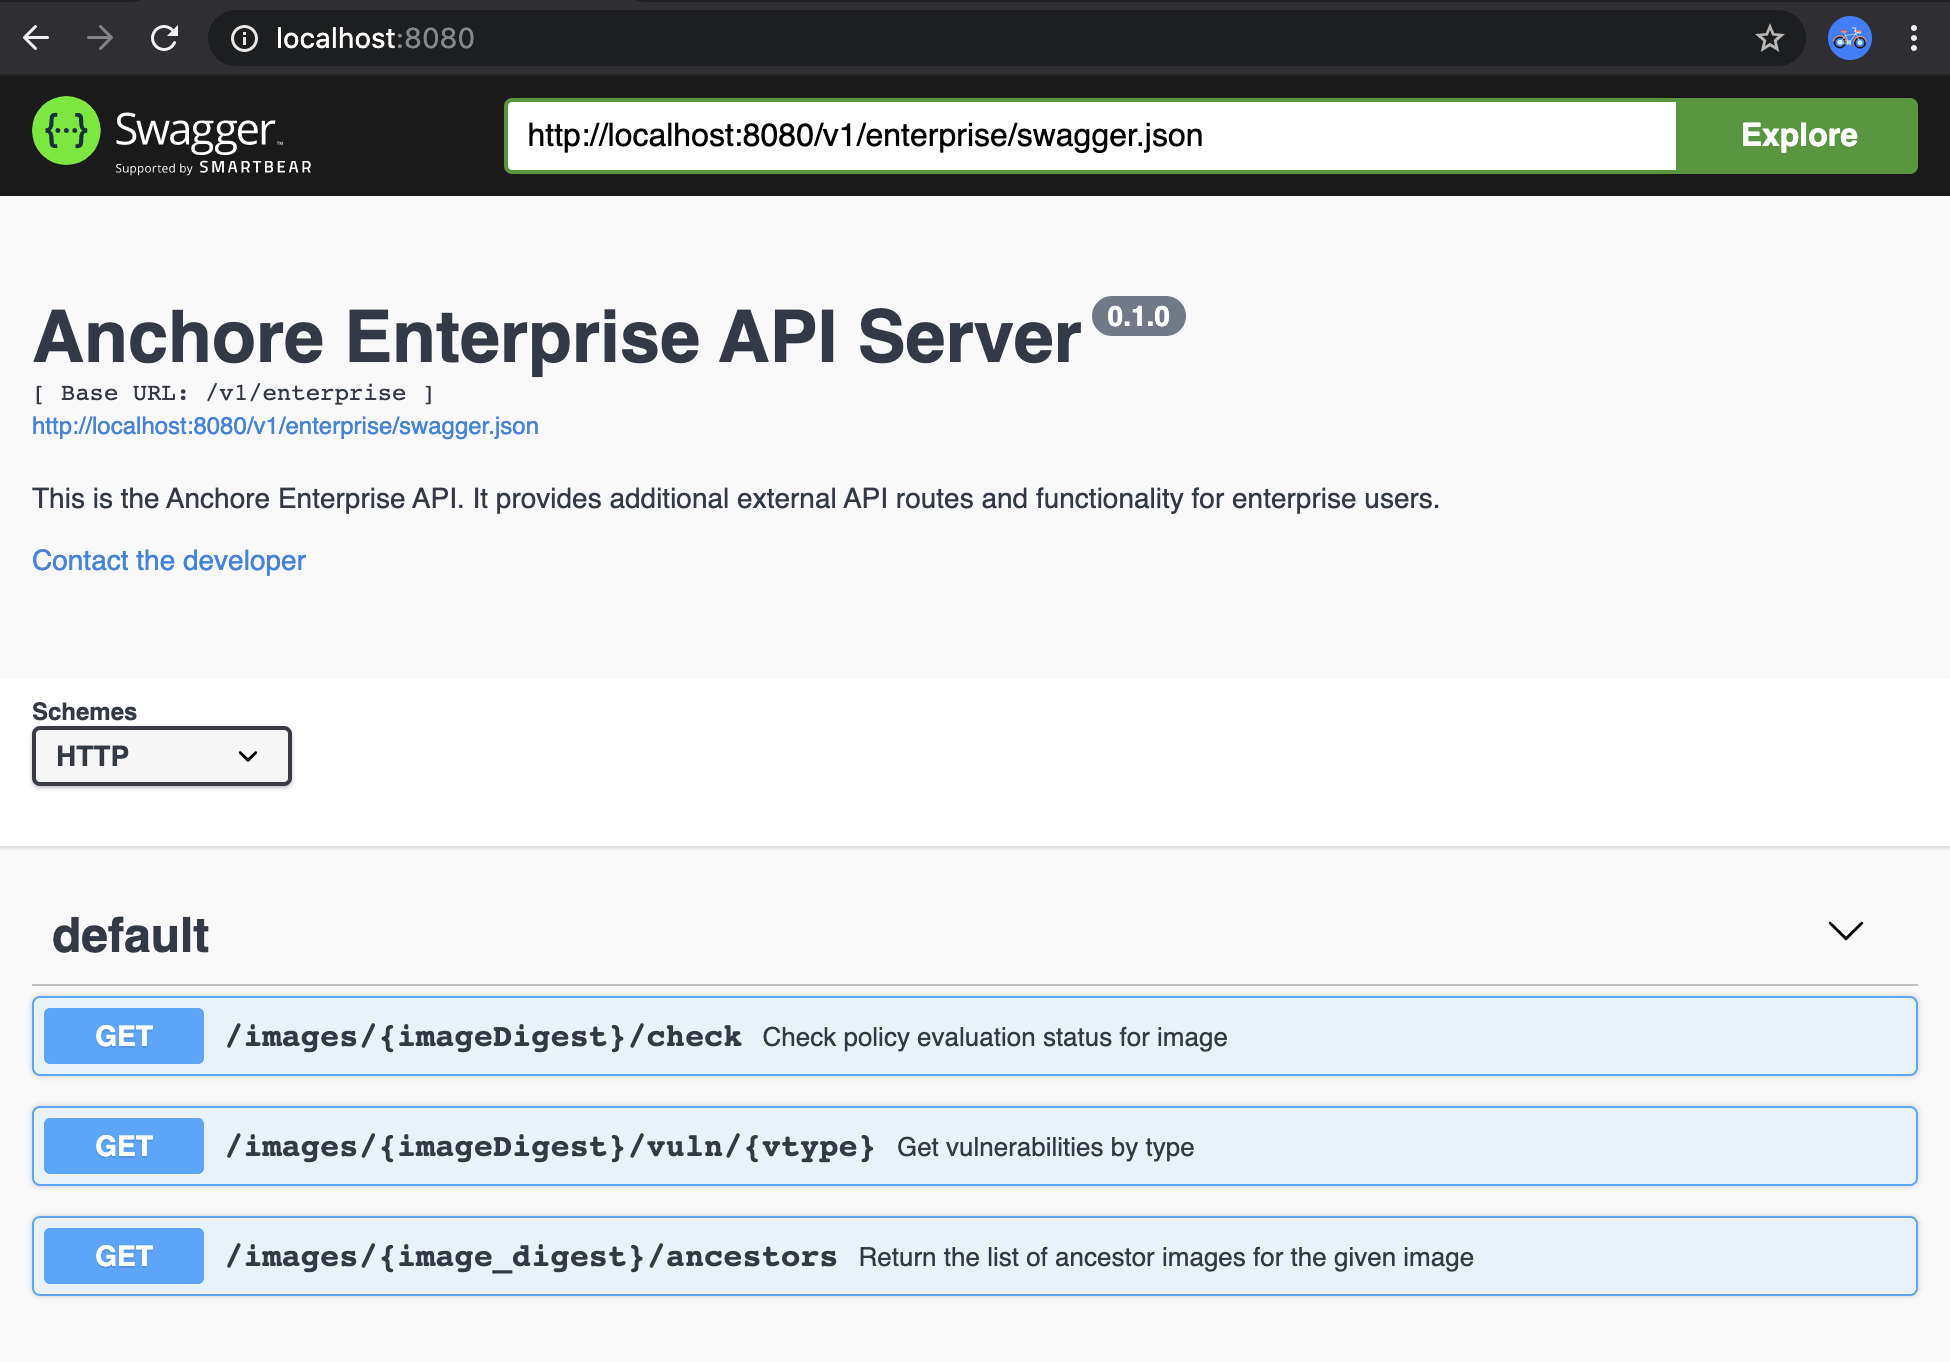Click the green Swagger logo

pos(66,131)
